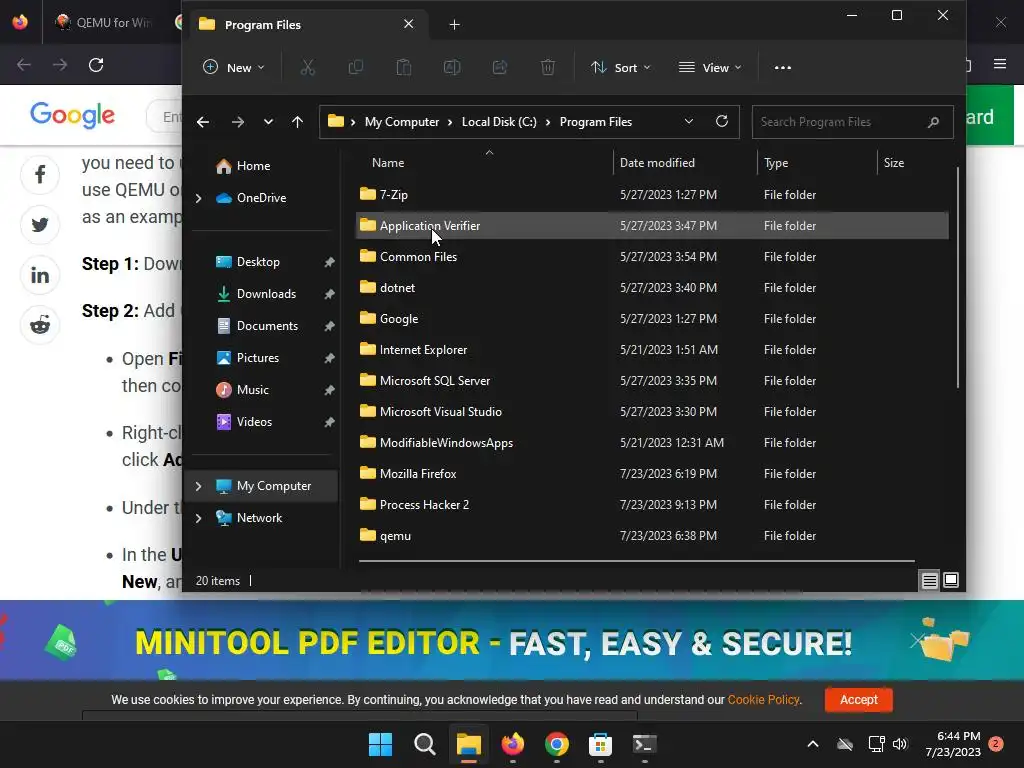The height and width of the screenshot is (768, 1024).
Task: Click Local Disk (C:) breadcrumb
Action: (x=499, y=122)
